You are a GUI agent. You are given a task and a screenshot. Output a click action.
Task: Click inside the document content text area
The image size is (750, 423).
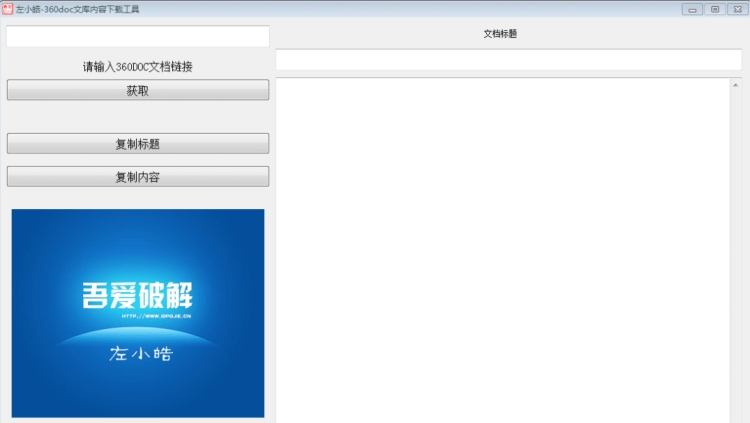tap(503, 250)
